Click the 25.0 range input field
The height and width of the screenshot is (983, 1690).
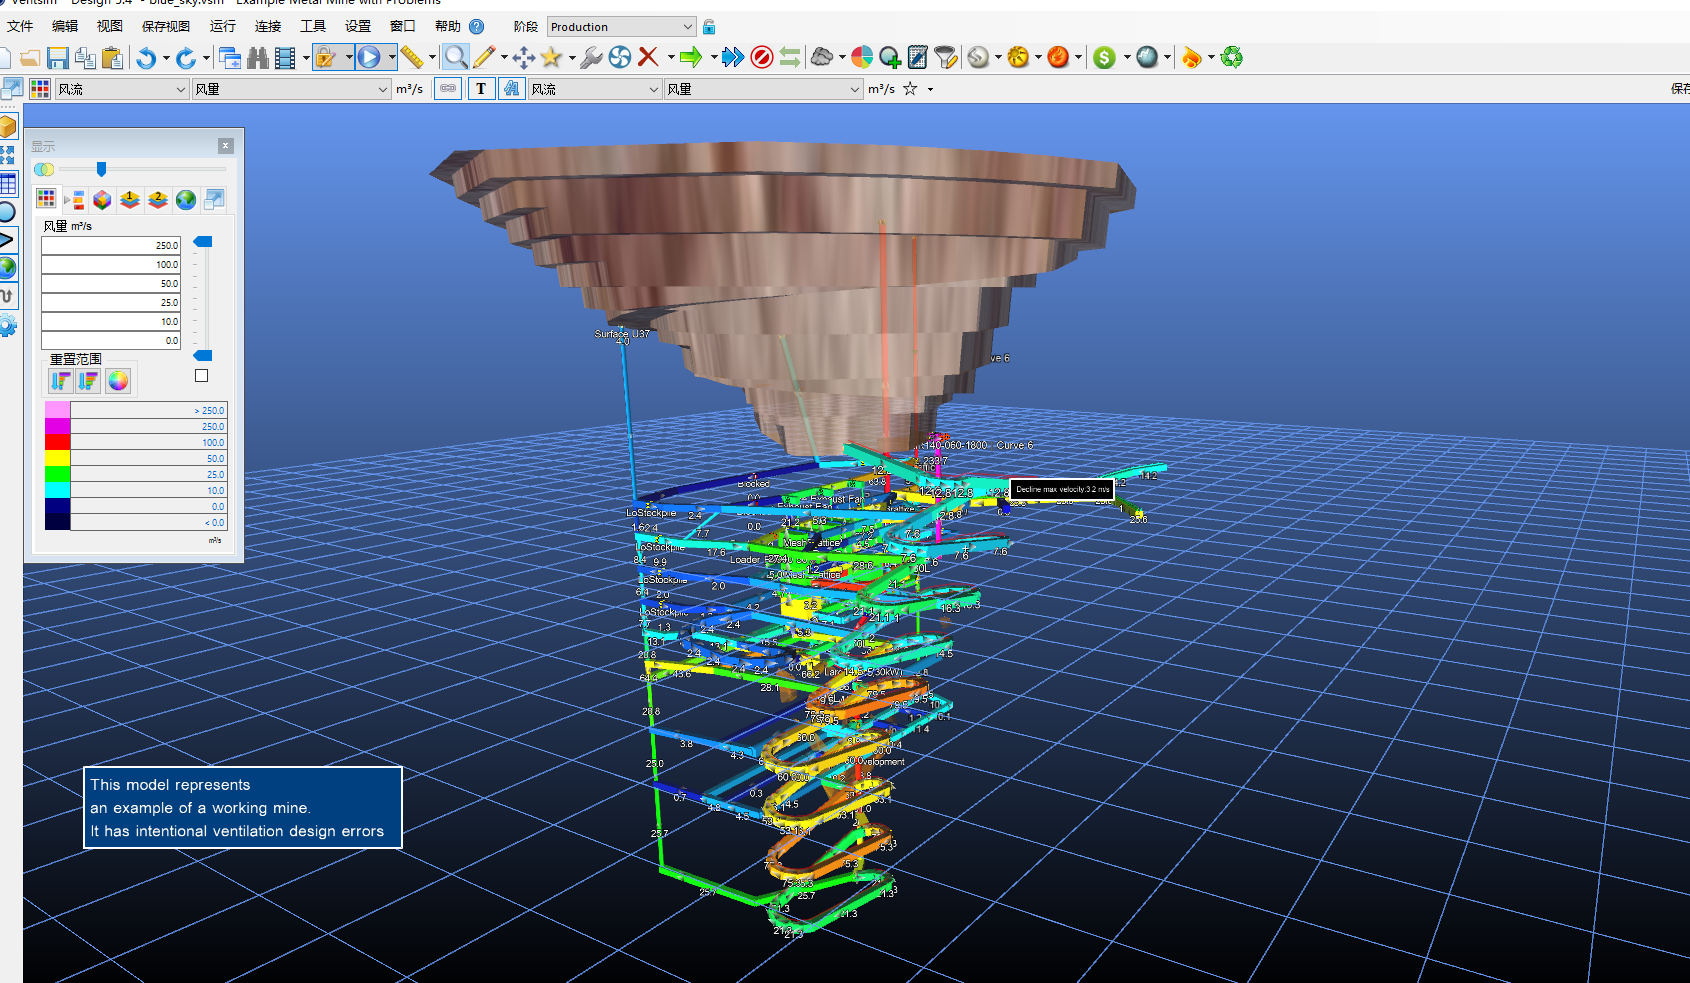(111, 302)
